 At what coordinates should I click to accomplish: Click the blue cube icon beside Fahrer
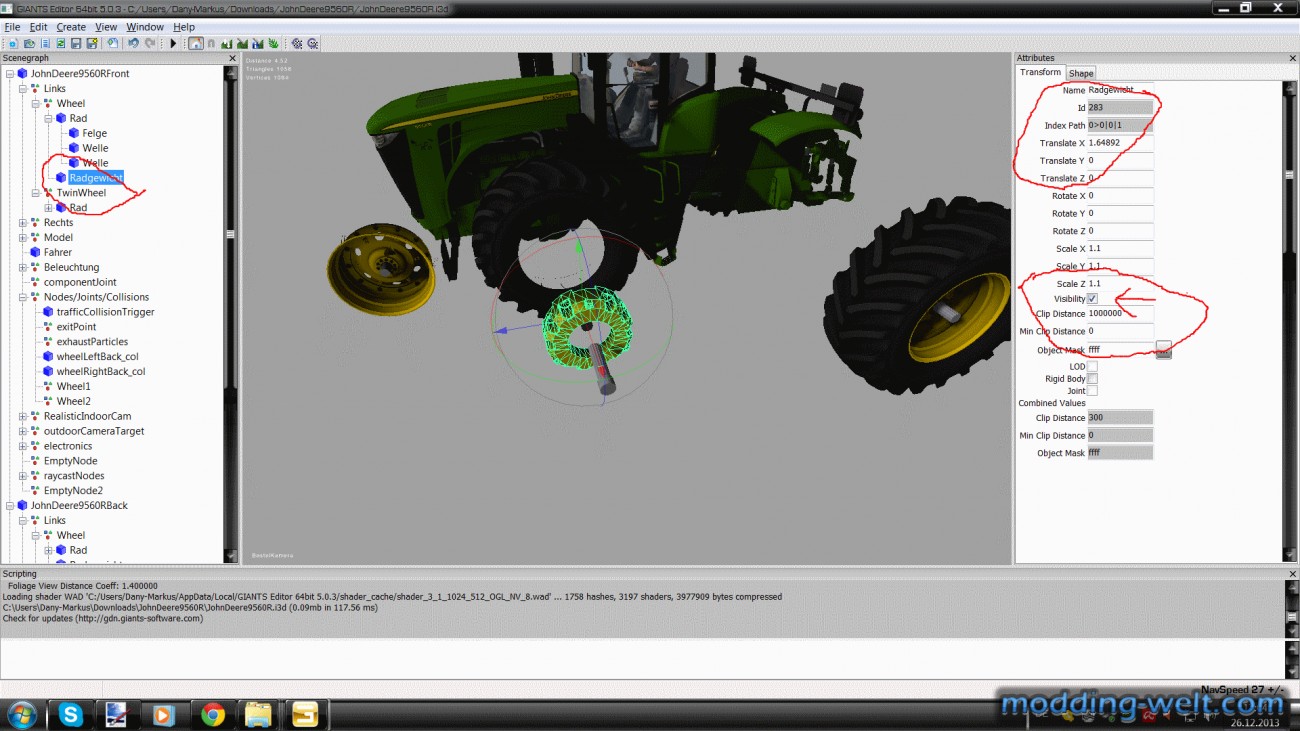coord(35,252)
